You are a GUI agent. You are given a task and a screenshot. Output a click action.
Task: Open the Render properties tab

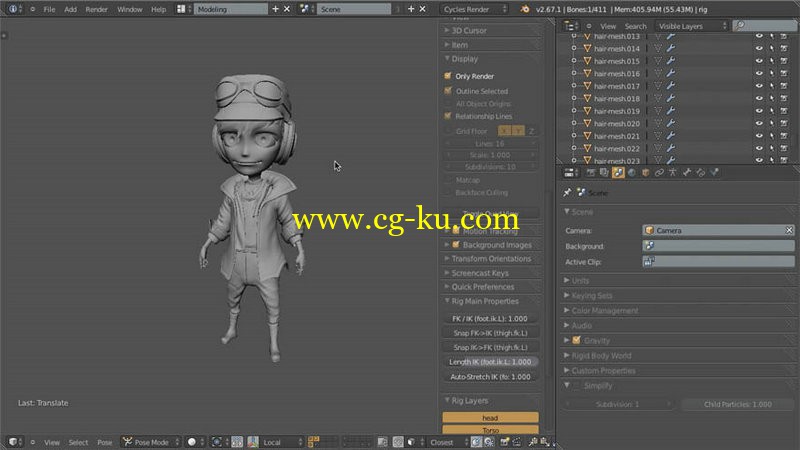click(x=590, y=173)
